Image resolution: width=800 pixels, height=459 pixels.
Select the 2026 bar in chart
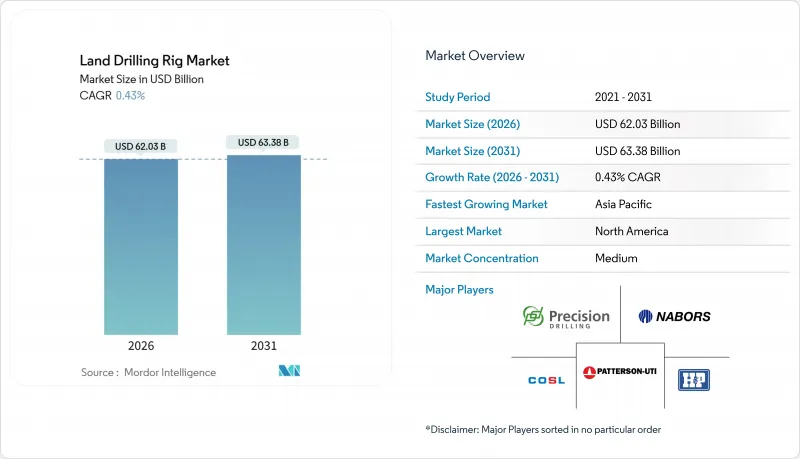tap(141, 247)
